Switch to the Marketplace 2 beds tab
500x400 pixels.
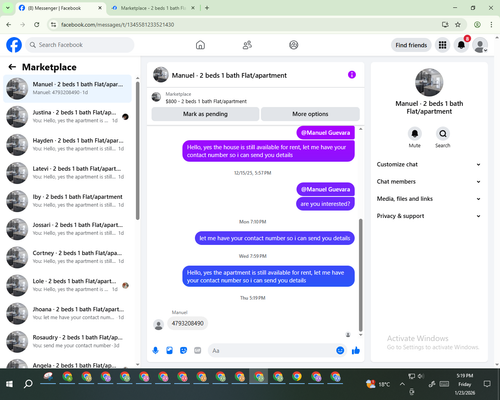[153, 8]
